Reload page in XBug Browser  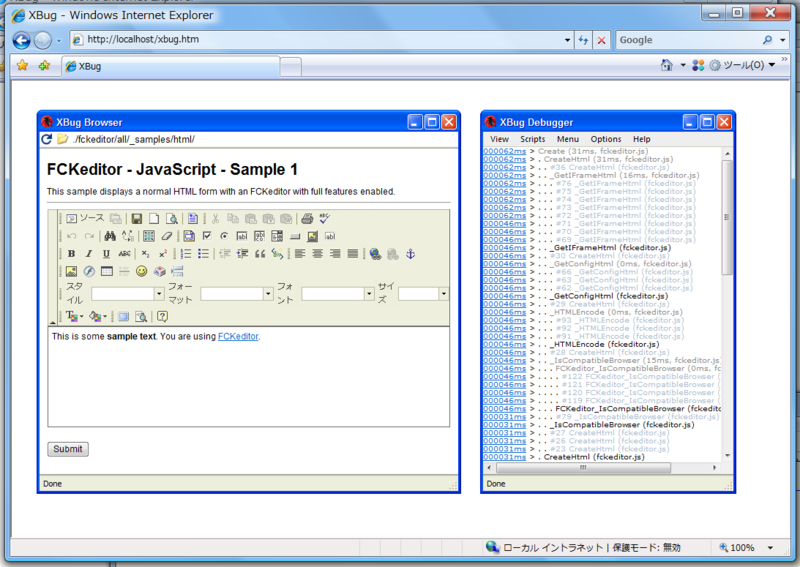[x=46, y=139]
